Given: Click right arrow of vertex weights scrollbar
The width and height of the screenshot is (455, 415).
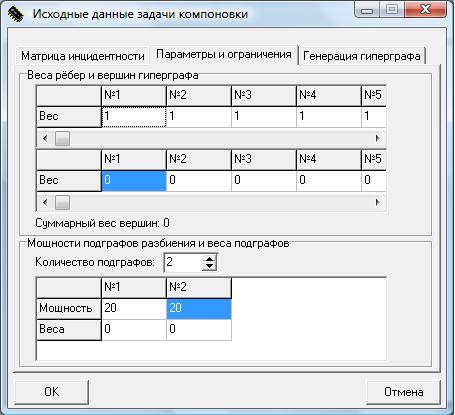Looking at the screenshot, I should coord(378,202).
